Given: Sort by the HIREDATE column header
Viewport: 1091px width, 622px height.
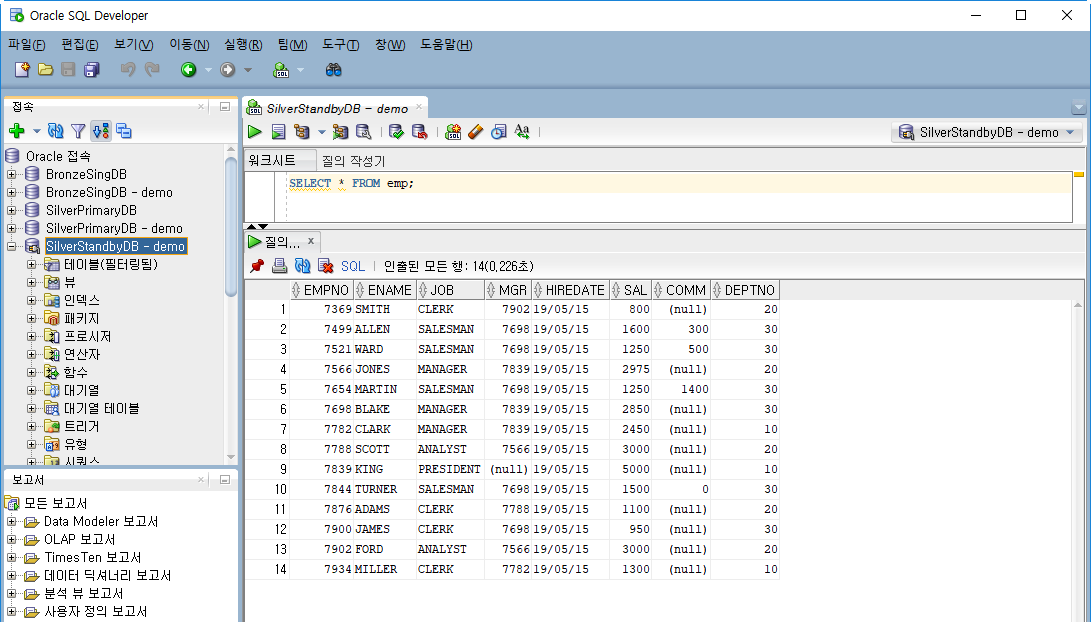Looking at the screenshot, I should click(x=570, y=290).
